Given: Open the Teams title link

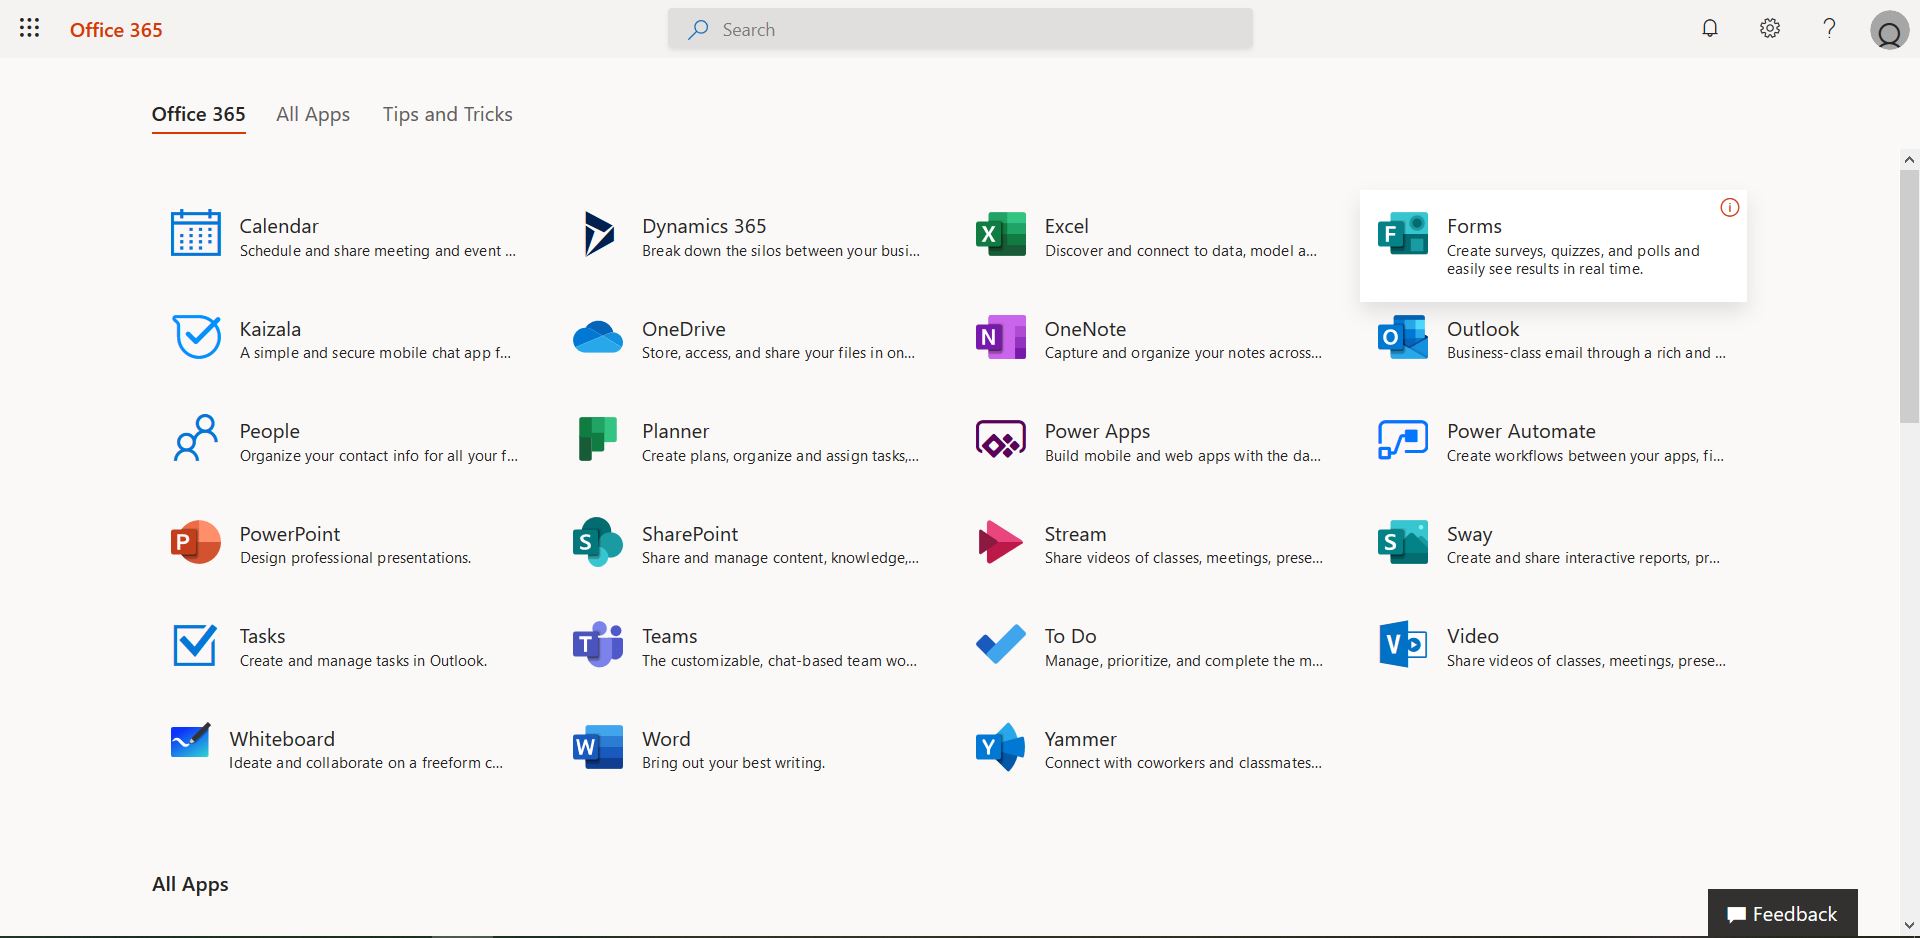Looking at the screenshot, I should point(670,636).
